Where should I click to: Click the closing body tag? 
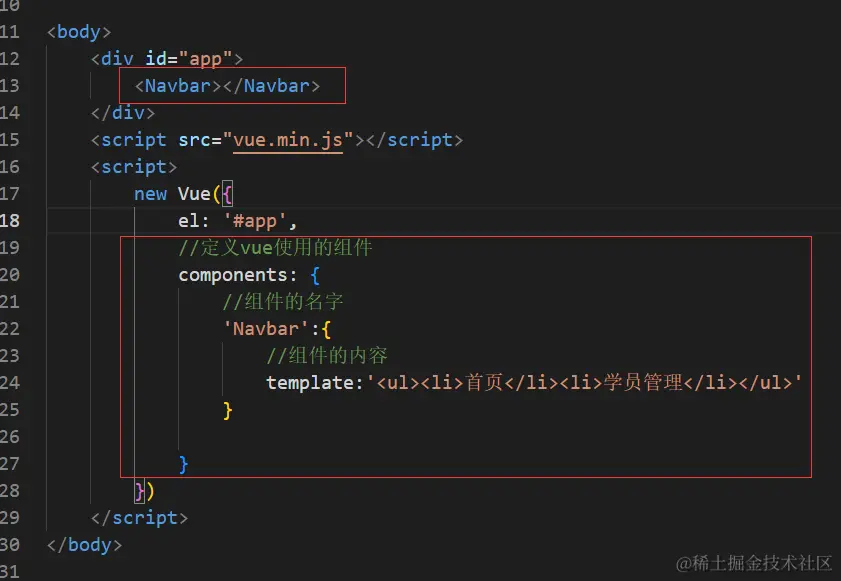pos(84,545)
